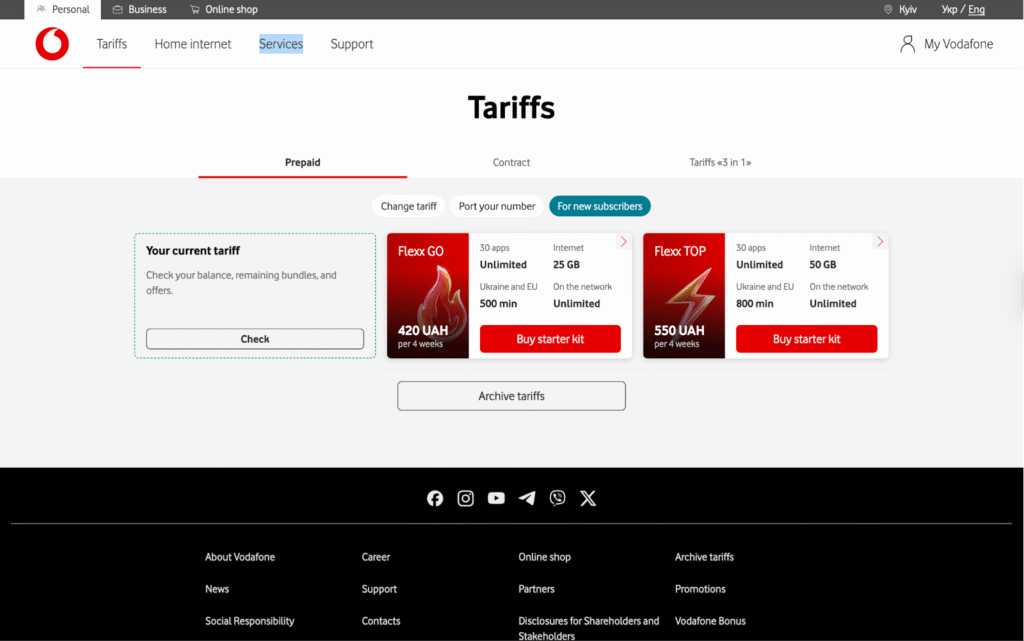The image size is (1024, 641).
Task: Open the Viber social icon
Action: click(558, 498)
